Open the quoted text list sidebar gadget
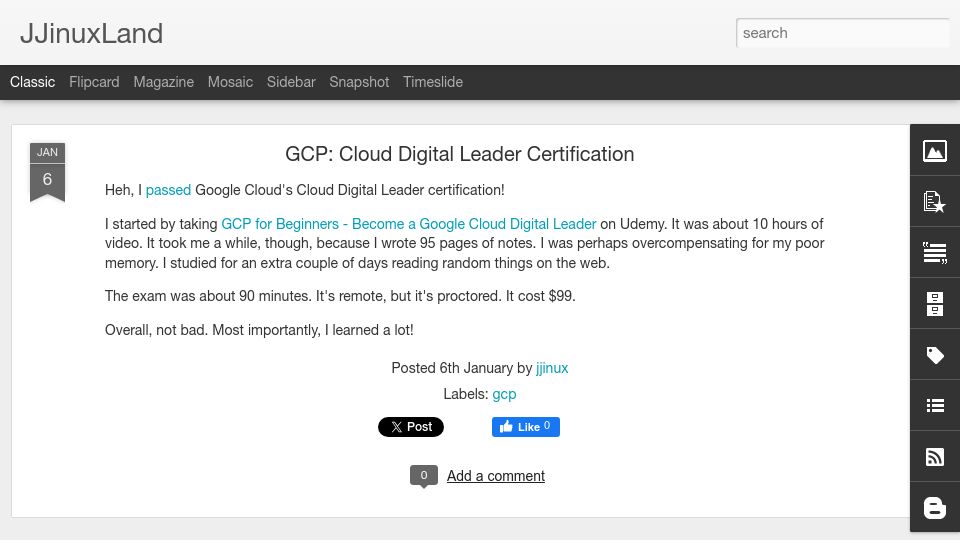Screen dimensions: 960x540 click(934, 252)
